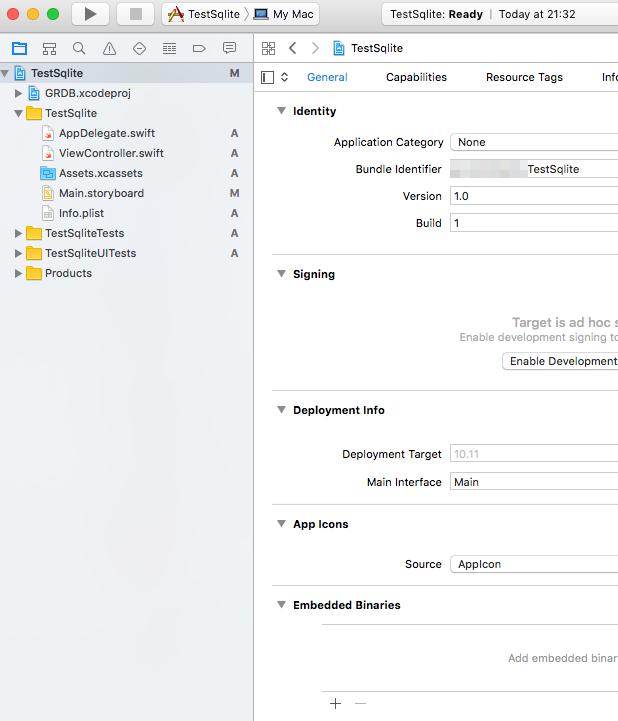
Task: Click the Build number field
Action: point(534,223)
